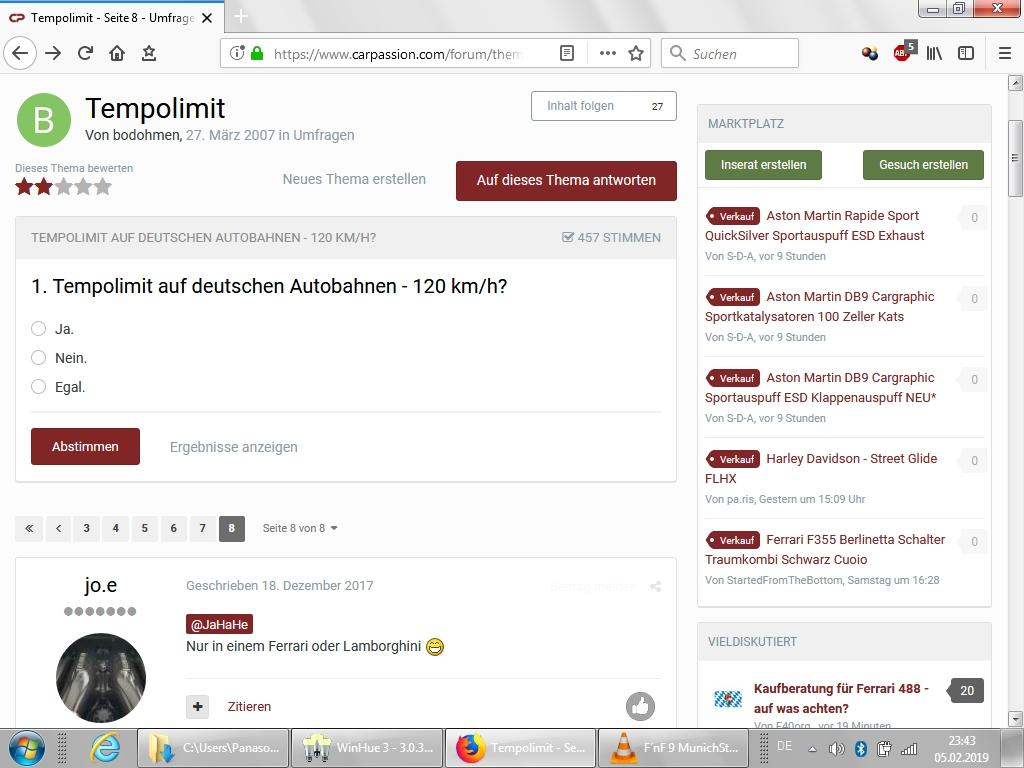Bookmark this page with the star icon
The height and width of the screenshot is (768, 1024).
(x=635, y=54)
